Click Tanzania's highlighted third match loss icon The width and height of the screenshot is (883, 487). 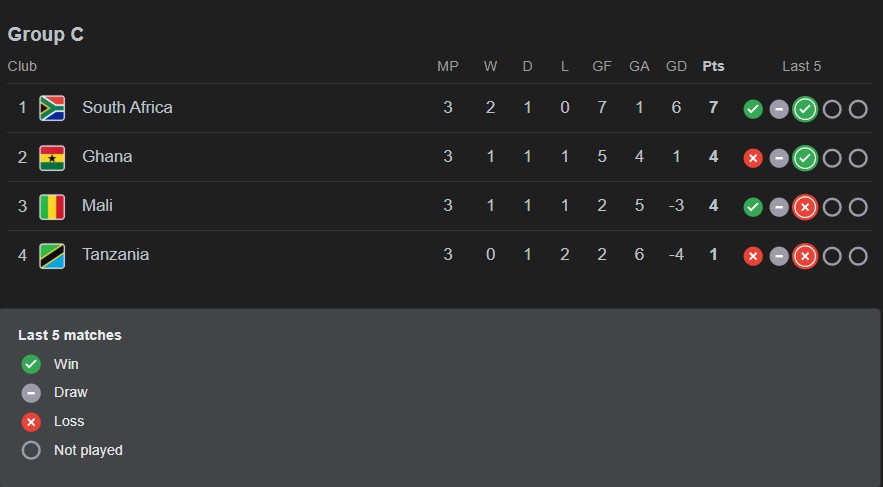805,256
